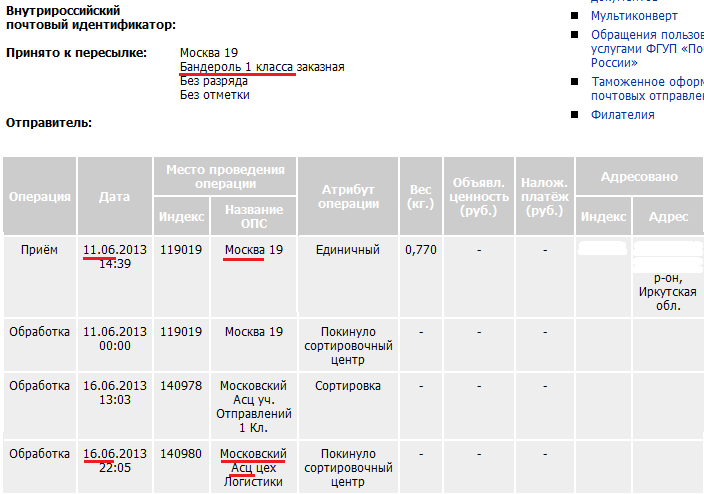Select the index 140980 cell
This screenshot has height=494, width=704.
181,454
